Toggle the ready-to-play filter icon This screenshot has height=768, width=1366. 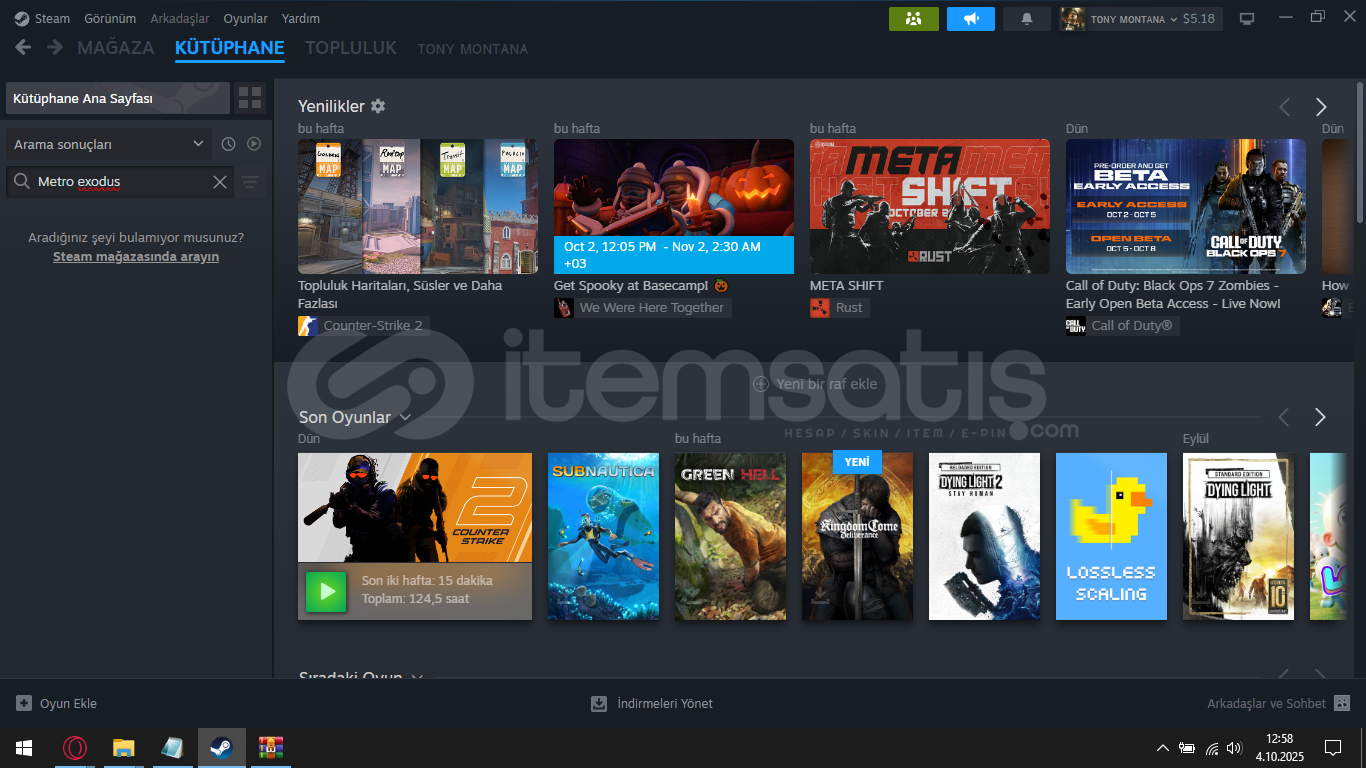(254, 144)
